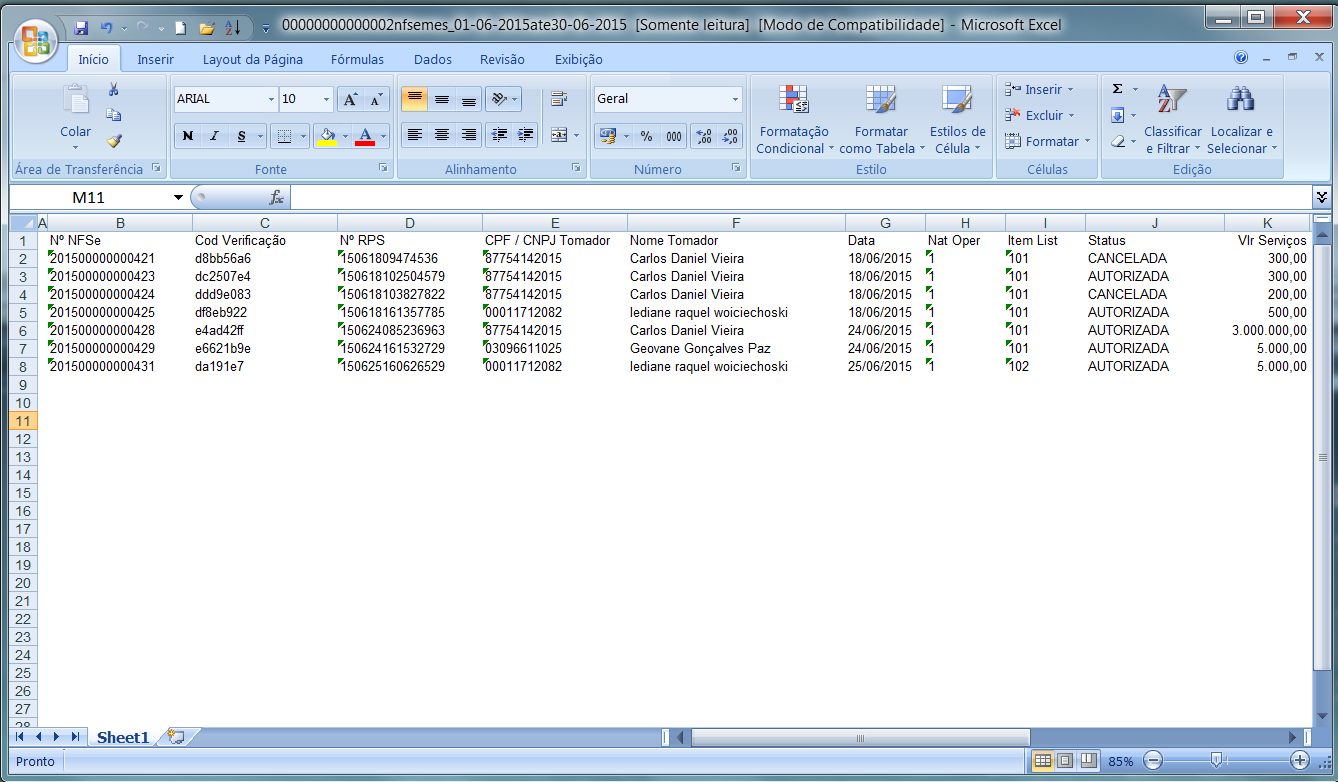Open the Exibição tab
The width and height of the screenshot is (1338, 782).
coord(579,60)
